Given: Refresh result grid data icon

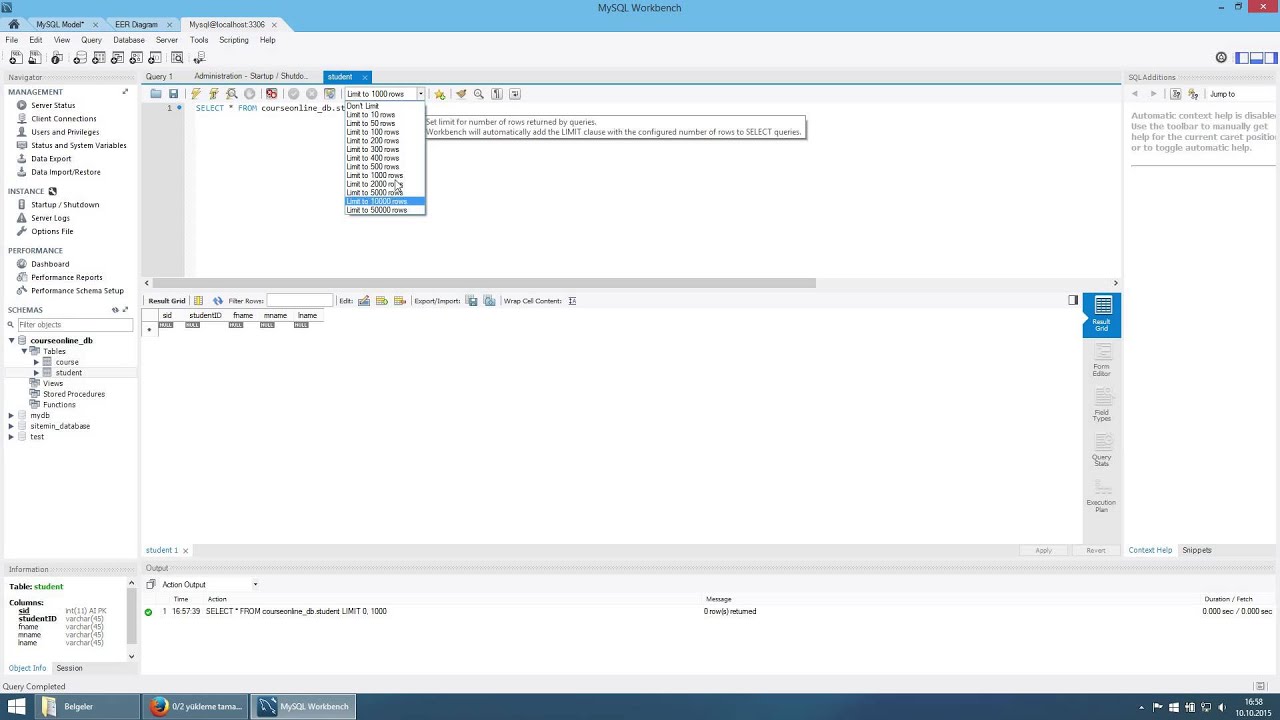Looking at the screenshot, I should point(218,301).
